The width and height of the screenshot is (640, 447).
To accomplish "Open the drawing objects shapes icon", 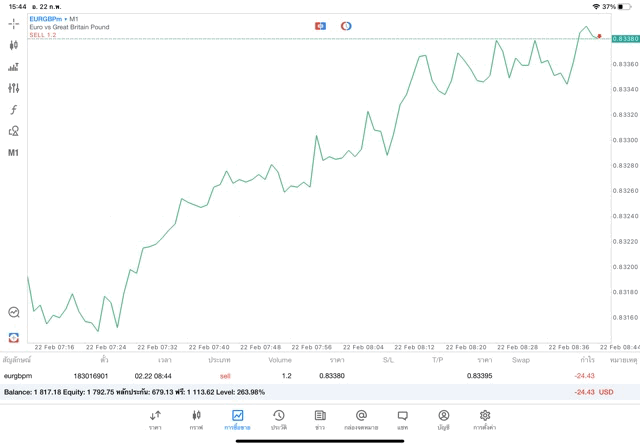I will coord(14,131).
